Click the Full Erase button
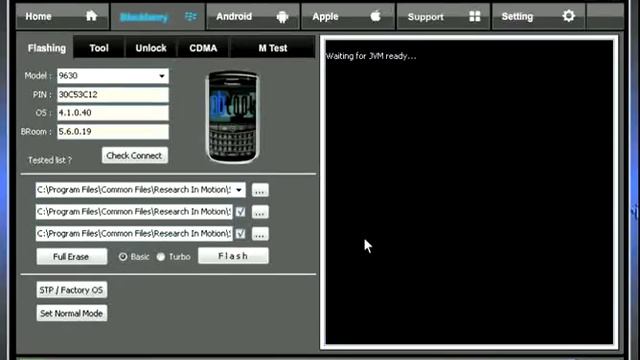The height and width of the screenshot is (360, 640). (71, 256)
